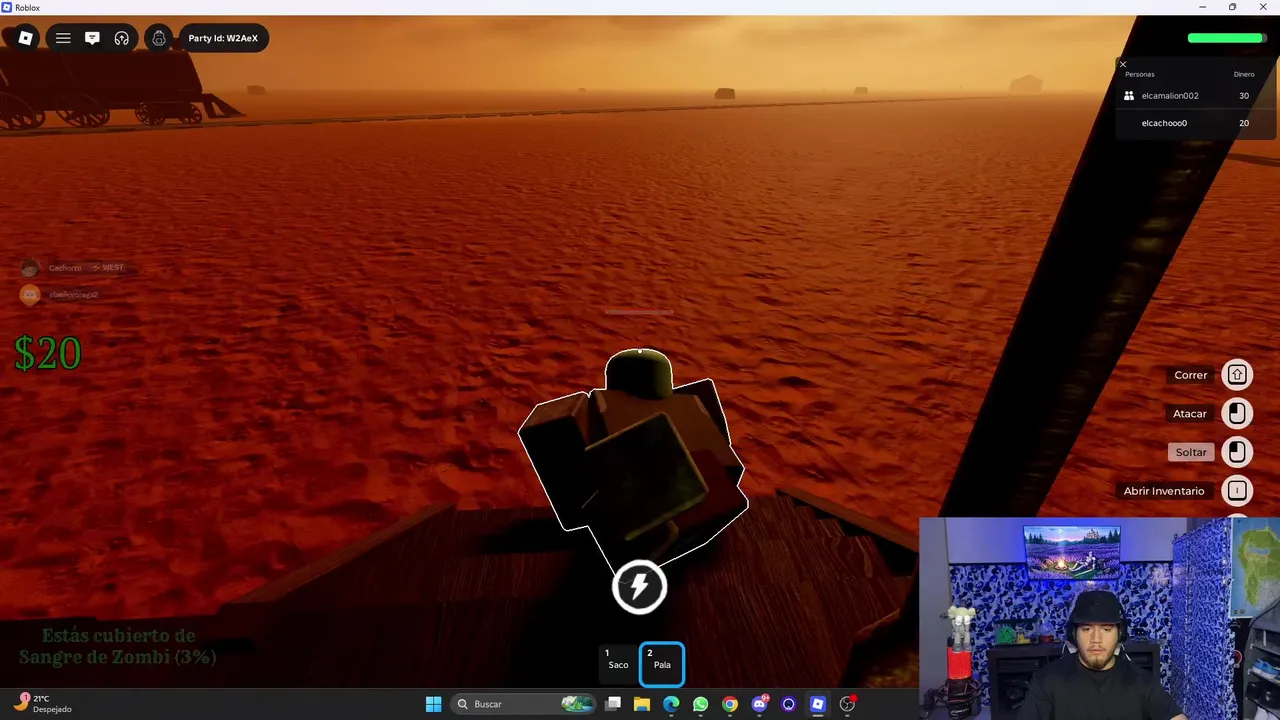Click the streamer webcam overlay

[1099, 618]
